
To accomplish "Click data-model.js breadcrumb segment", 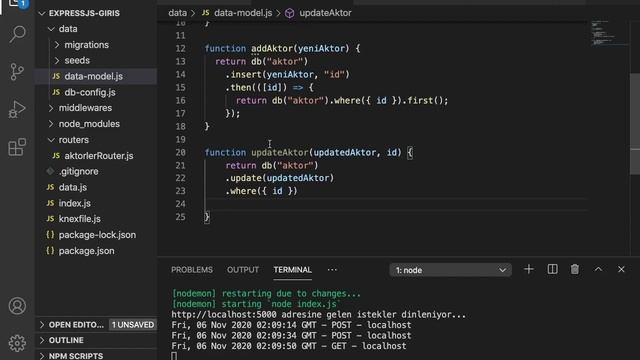I will coord(243,13).
